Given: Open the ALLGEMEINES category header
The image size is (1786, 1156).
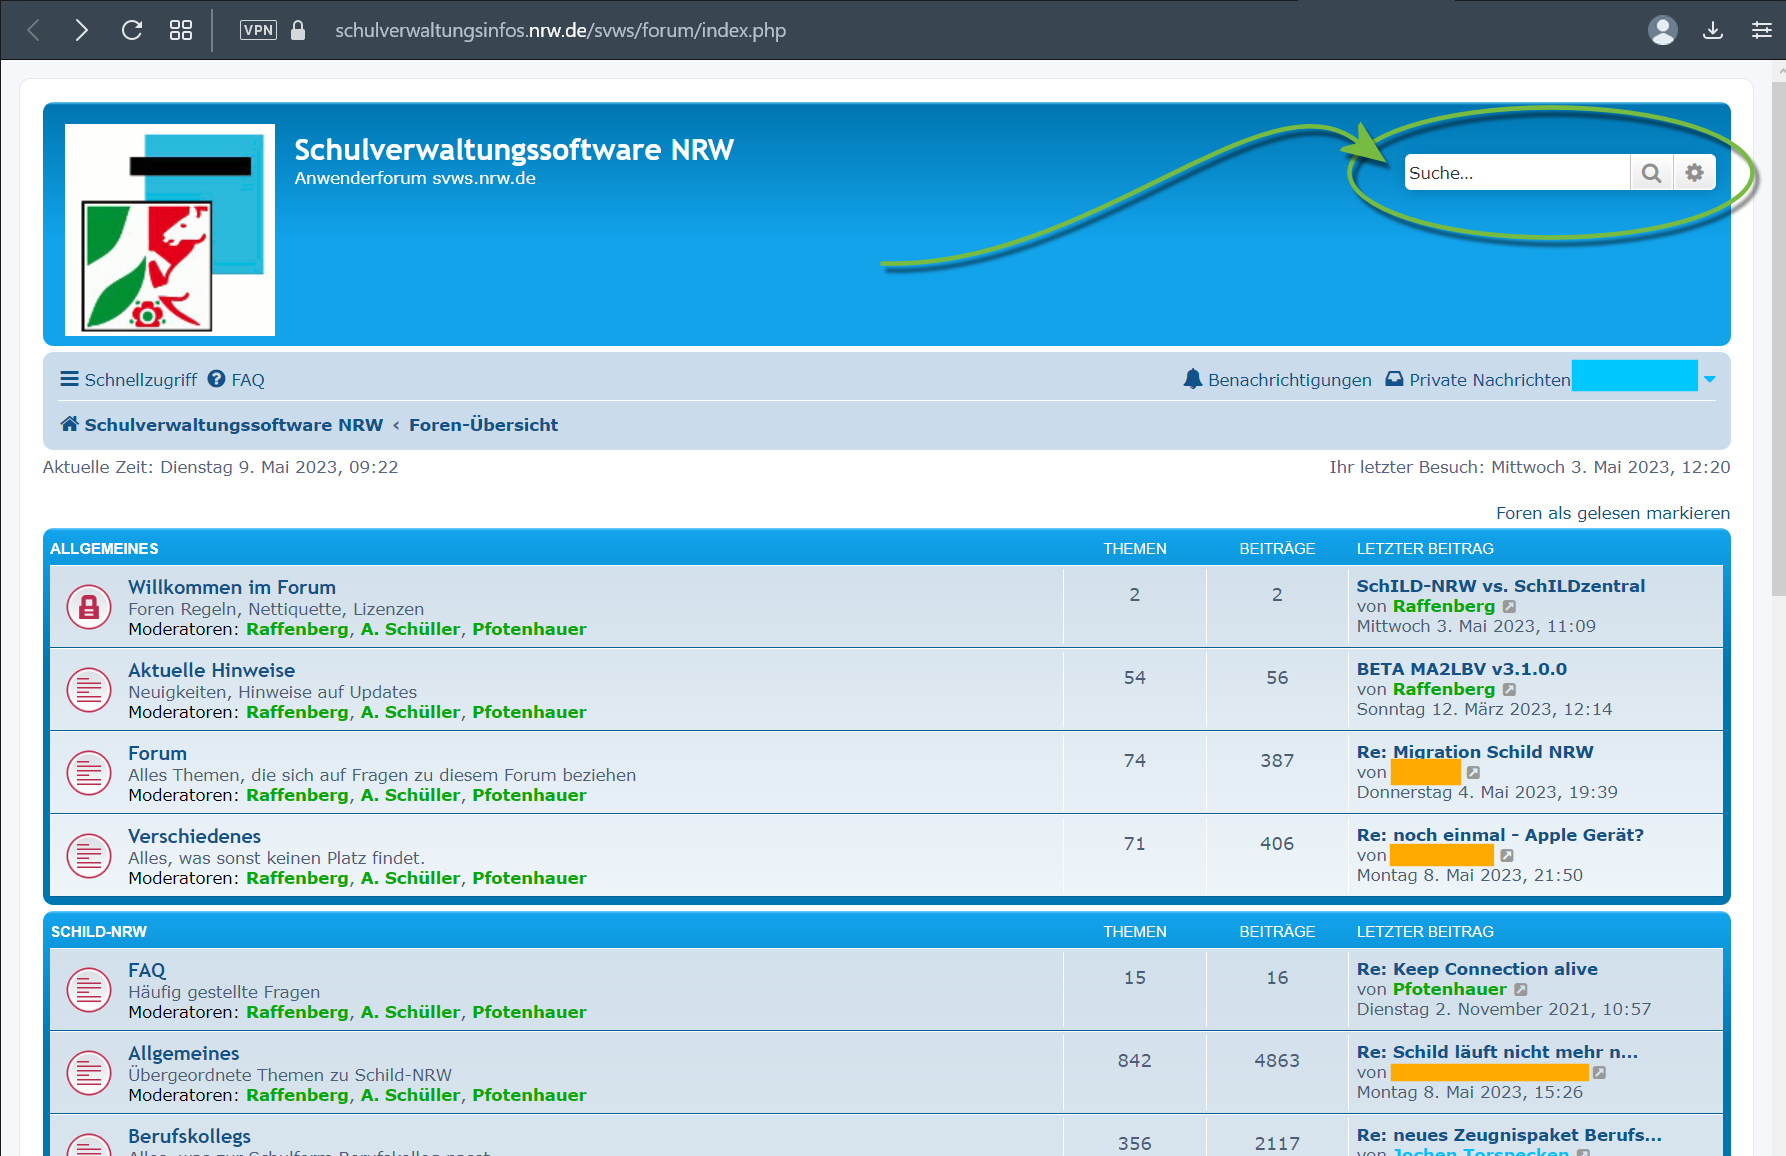Looking at the screenshot, I should click(104, 549).
